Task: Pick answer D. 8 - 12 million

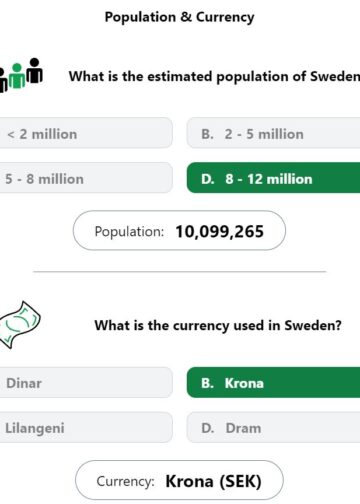Action: (x=273, y=178)
